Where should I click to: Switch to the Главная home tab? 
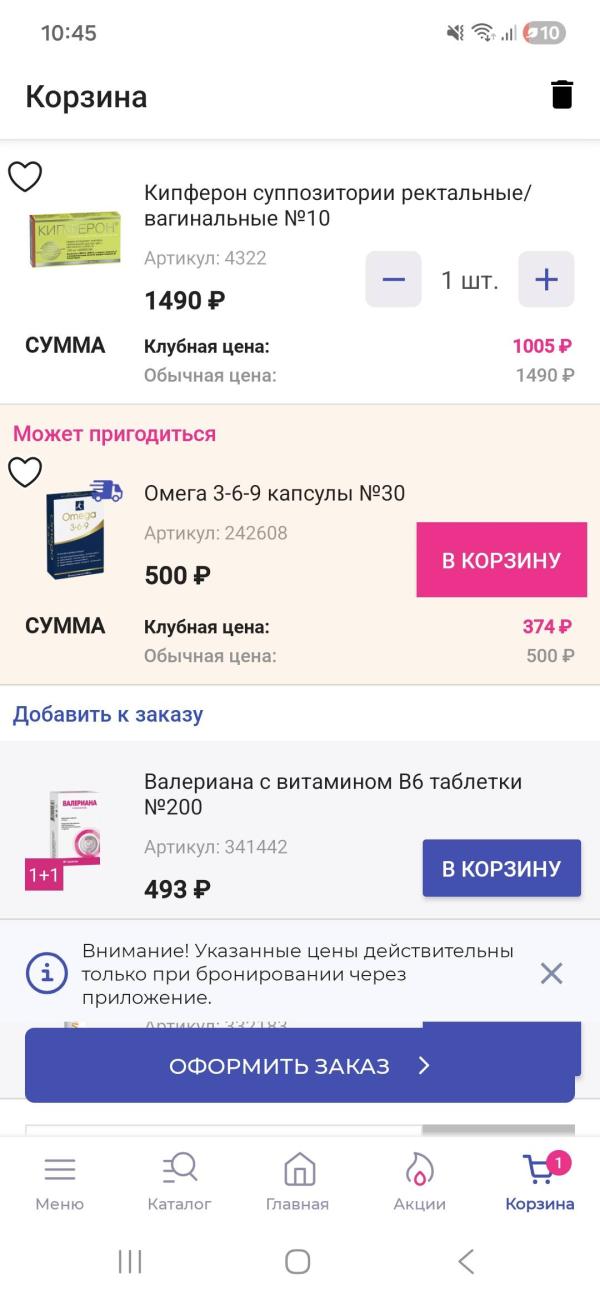298,1181
